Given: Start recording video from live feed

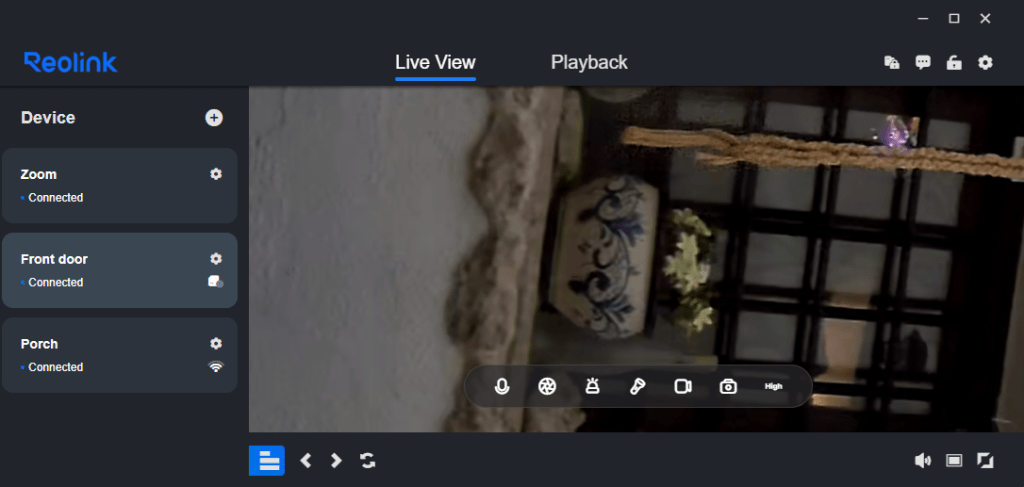Looking at the screenshot, I should pyautogui.click(x=683, y=386).
